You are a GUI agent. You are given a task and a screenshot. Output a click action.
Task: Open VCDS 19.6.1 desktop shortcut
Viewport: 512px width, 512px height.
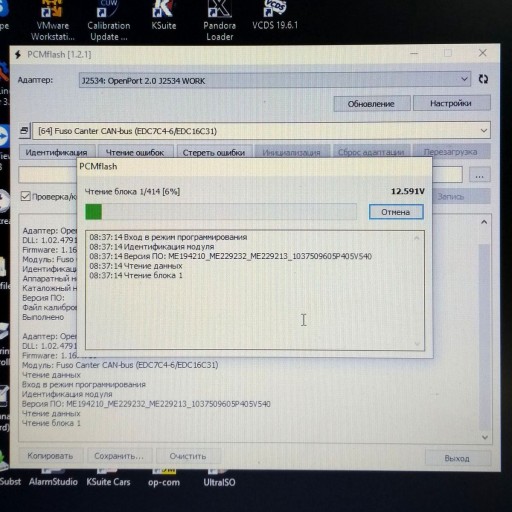point(275,15)
